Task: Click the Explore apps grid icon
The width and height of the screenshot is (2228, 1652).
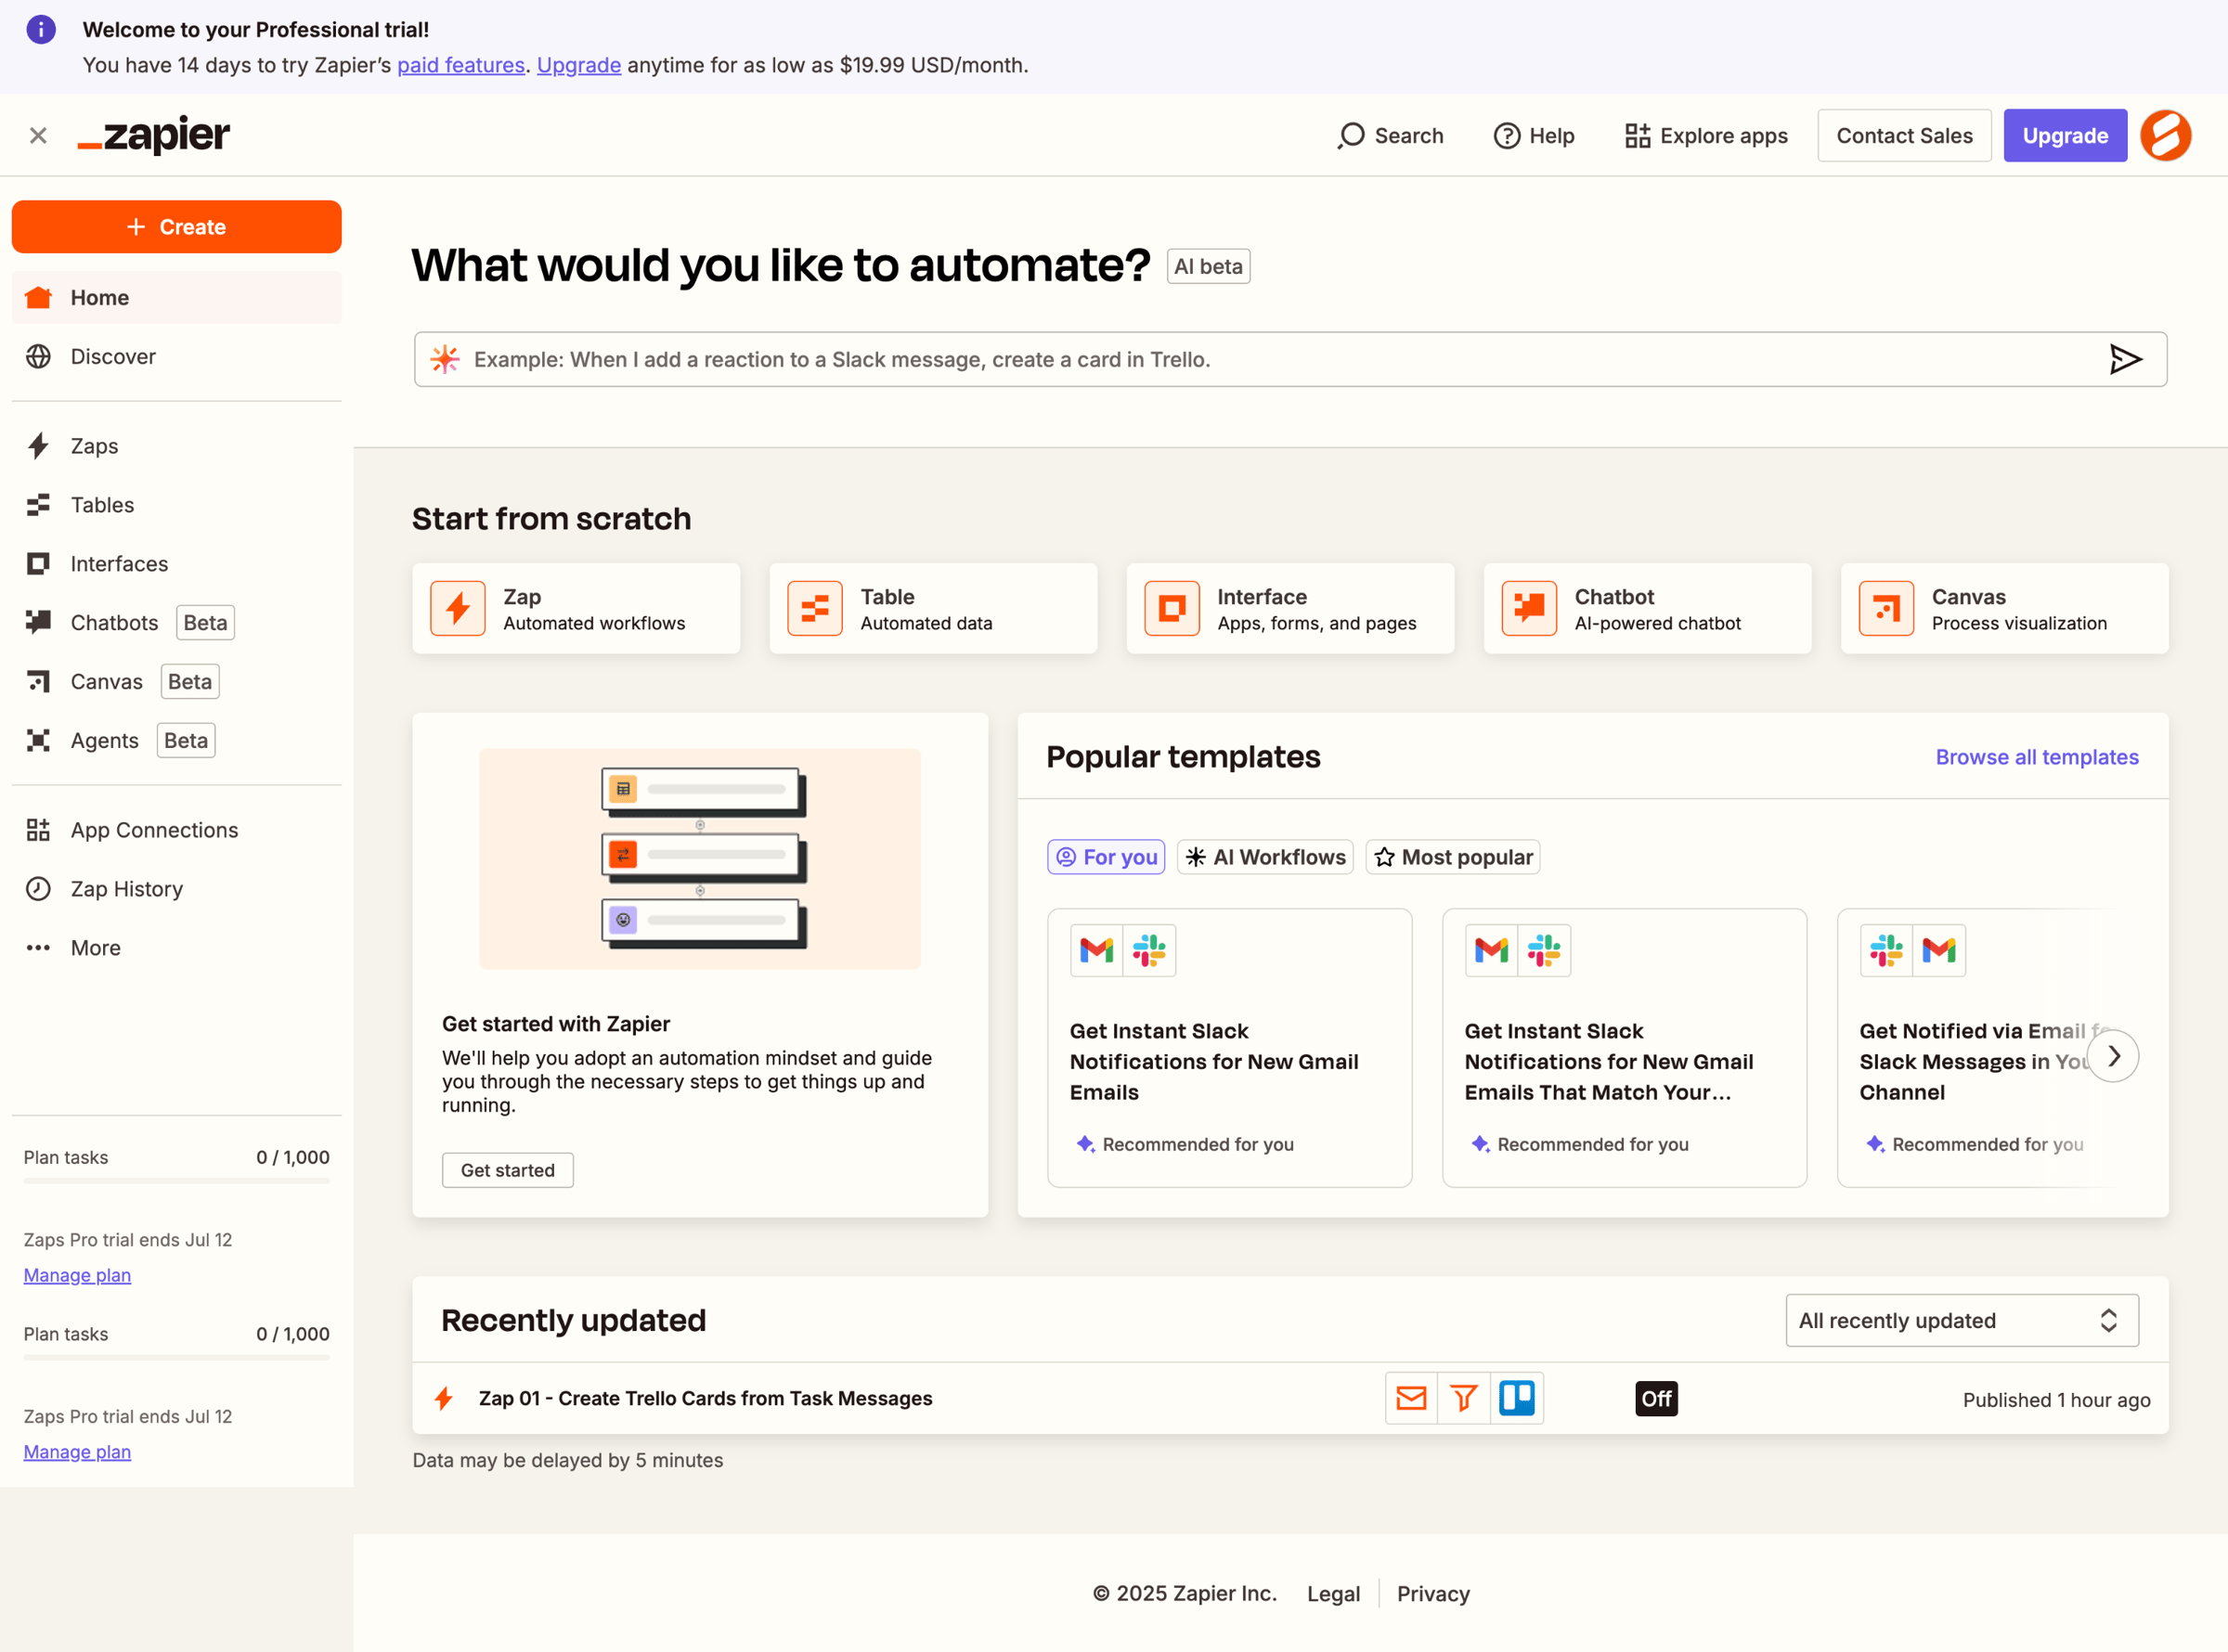Action: click(1637, 135)
